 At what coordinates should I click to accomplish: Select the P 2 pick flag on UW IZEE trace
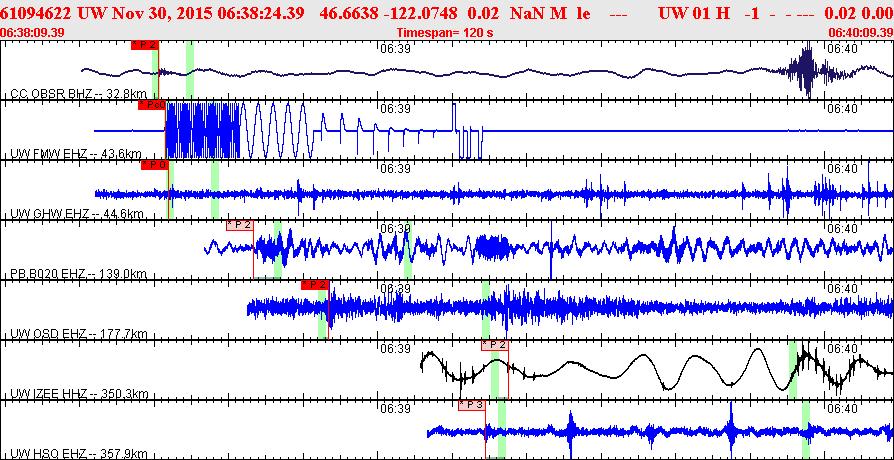click(x=494, y=345)
